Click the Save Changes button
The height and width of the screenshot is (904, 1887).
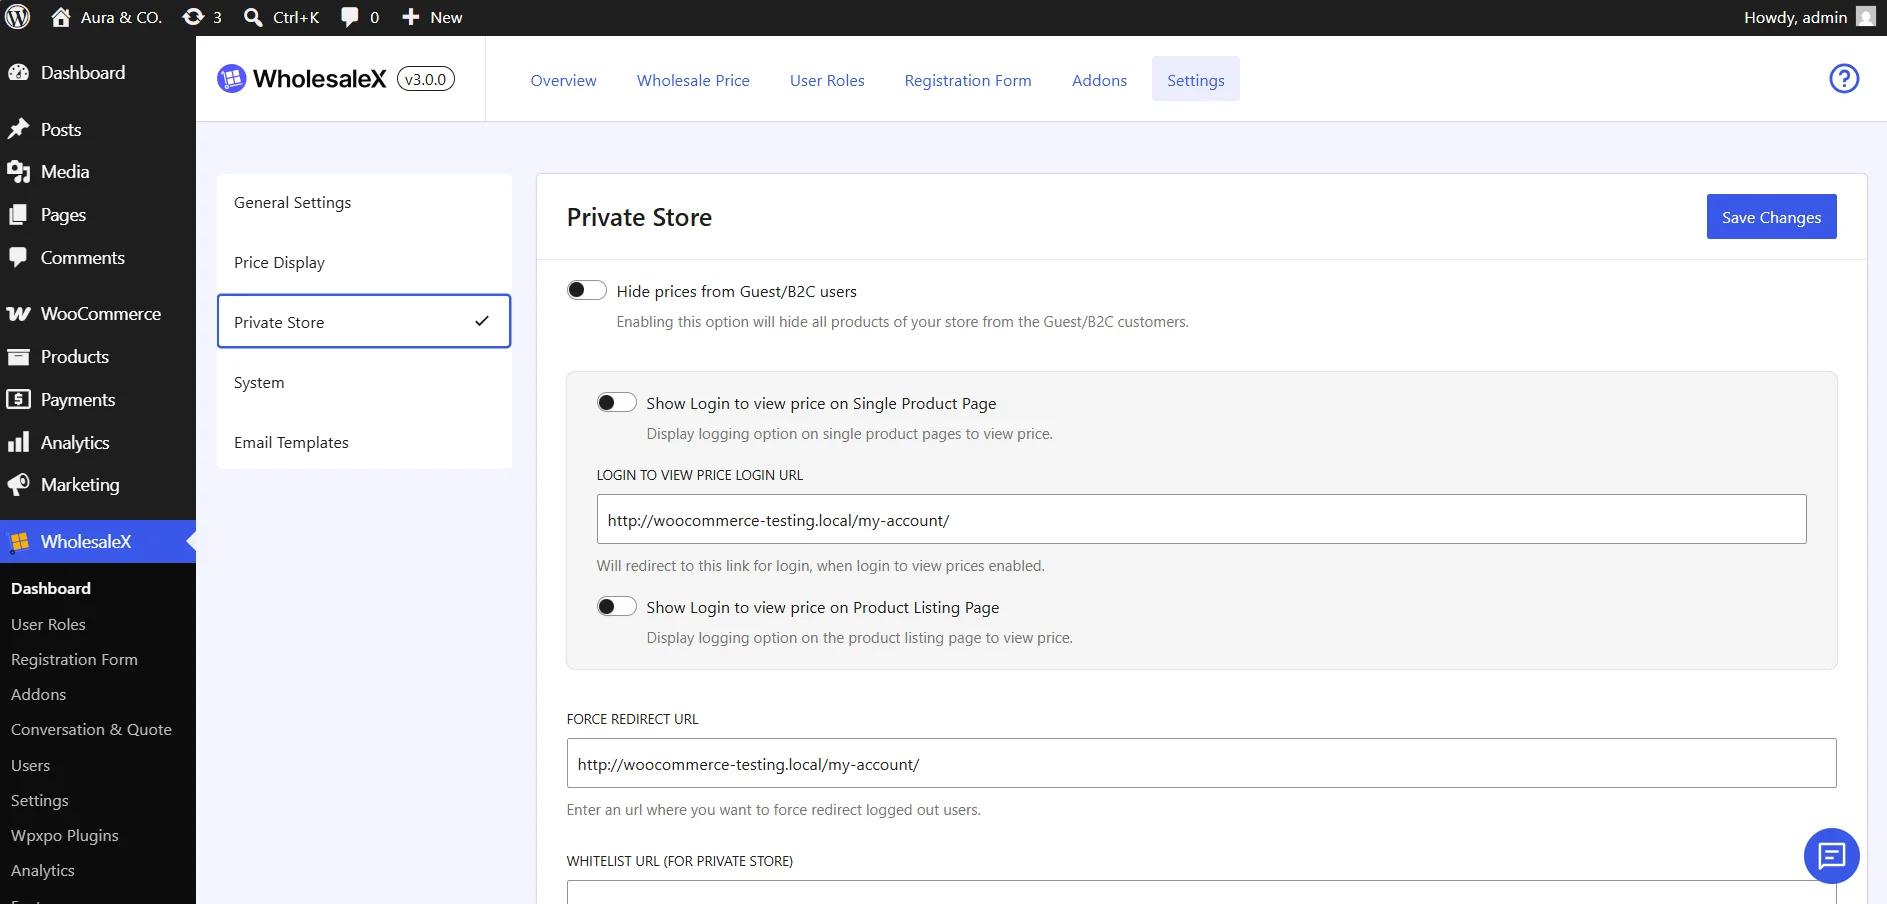coord(1771,217)
